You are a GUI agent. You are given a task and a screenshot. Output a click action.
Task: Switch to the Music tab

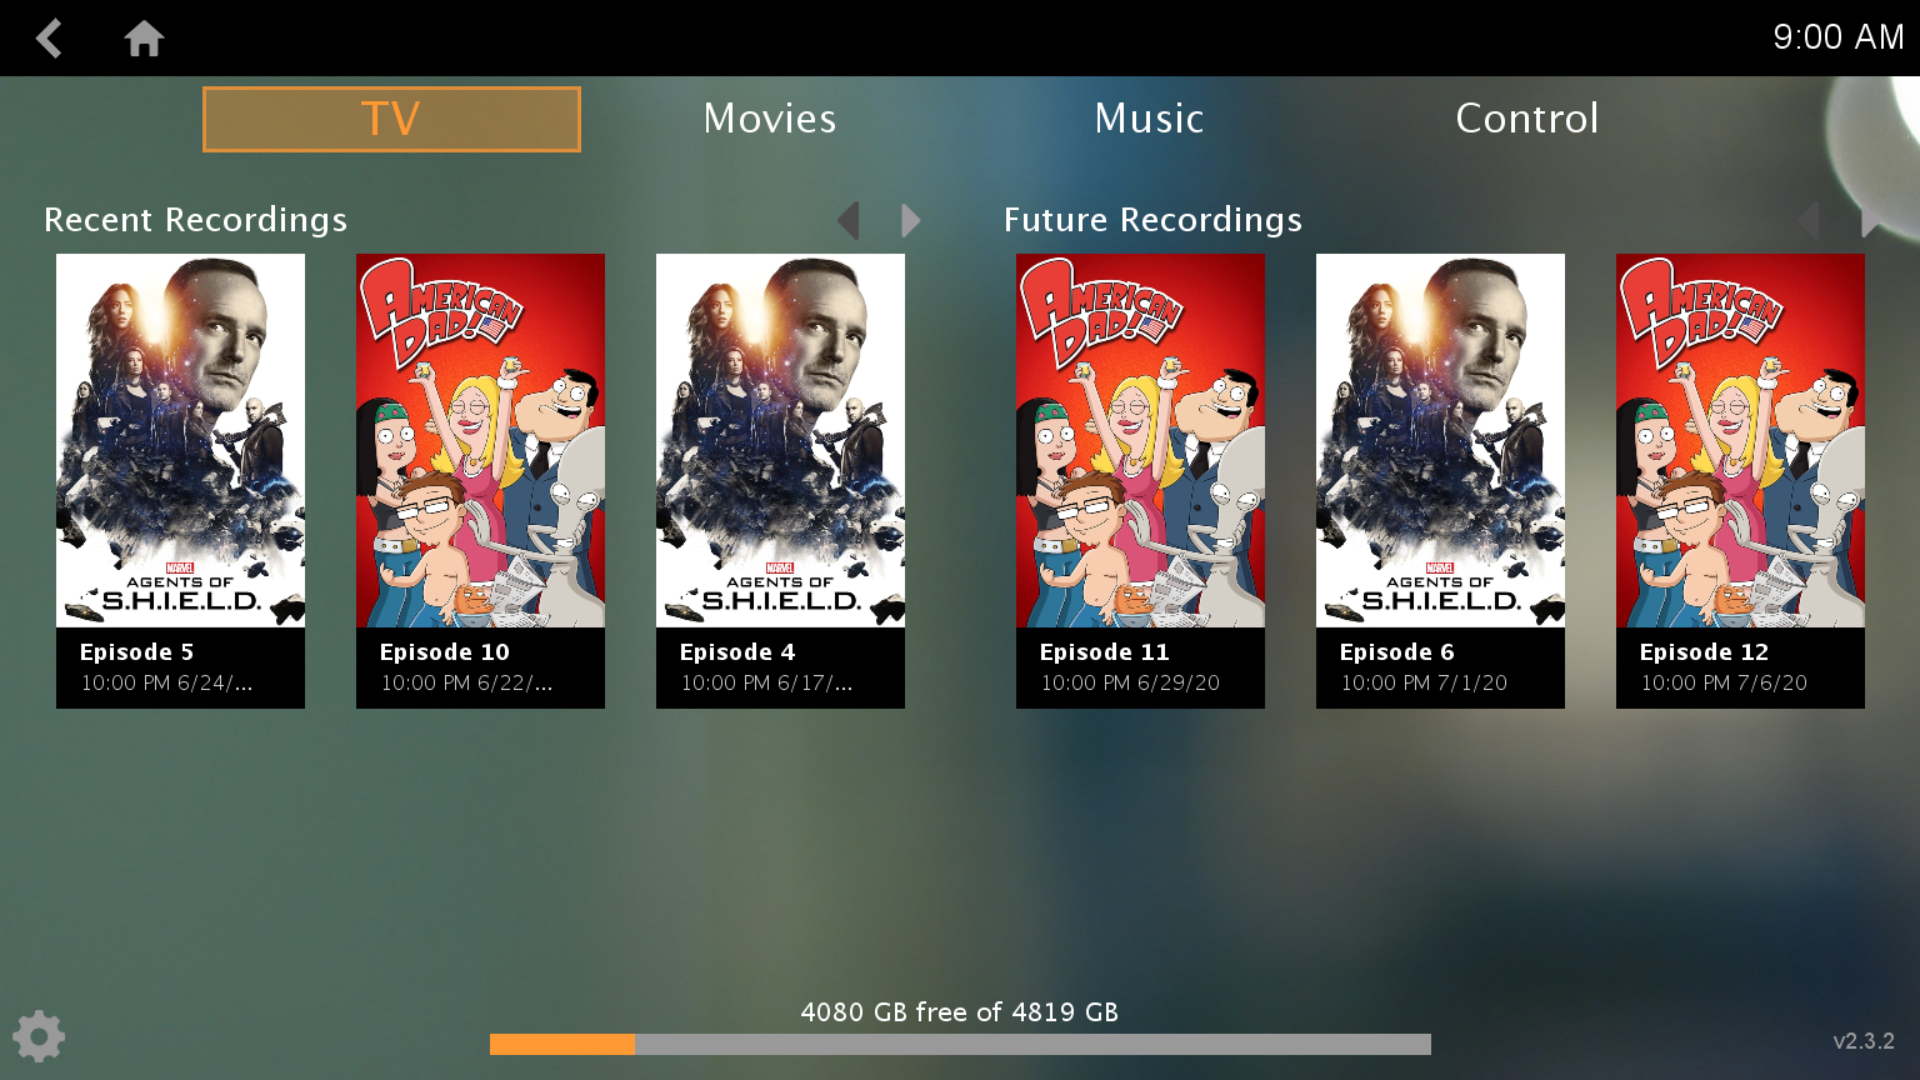pos(1148,118)
